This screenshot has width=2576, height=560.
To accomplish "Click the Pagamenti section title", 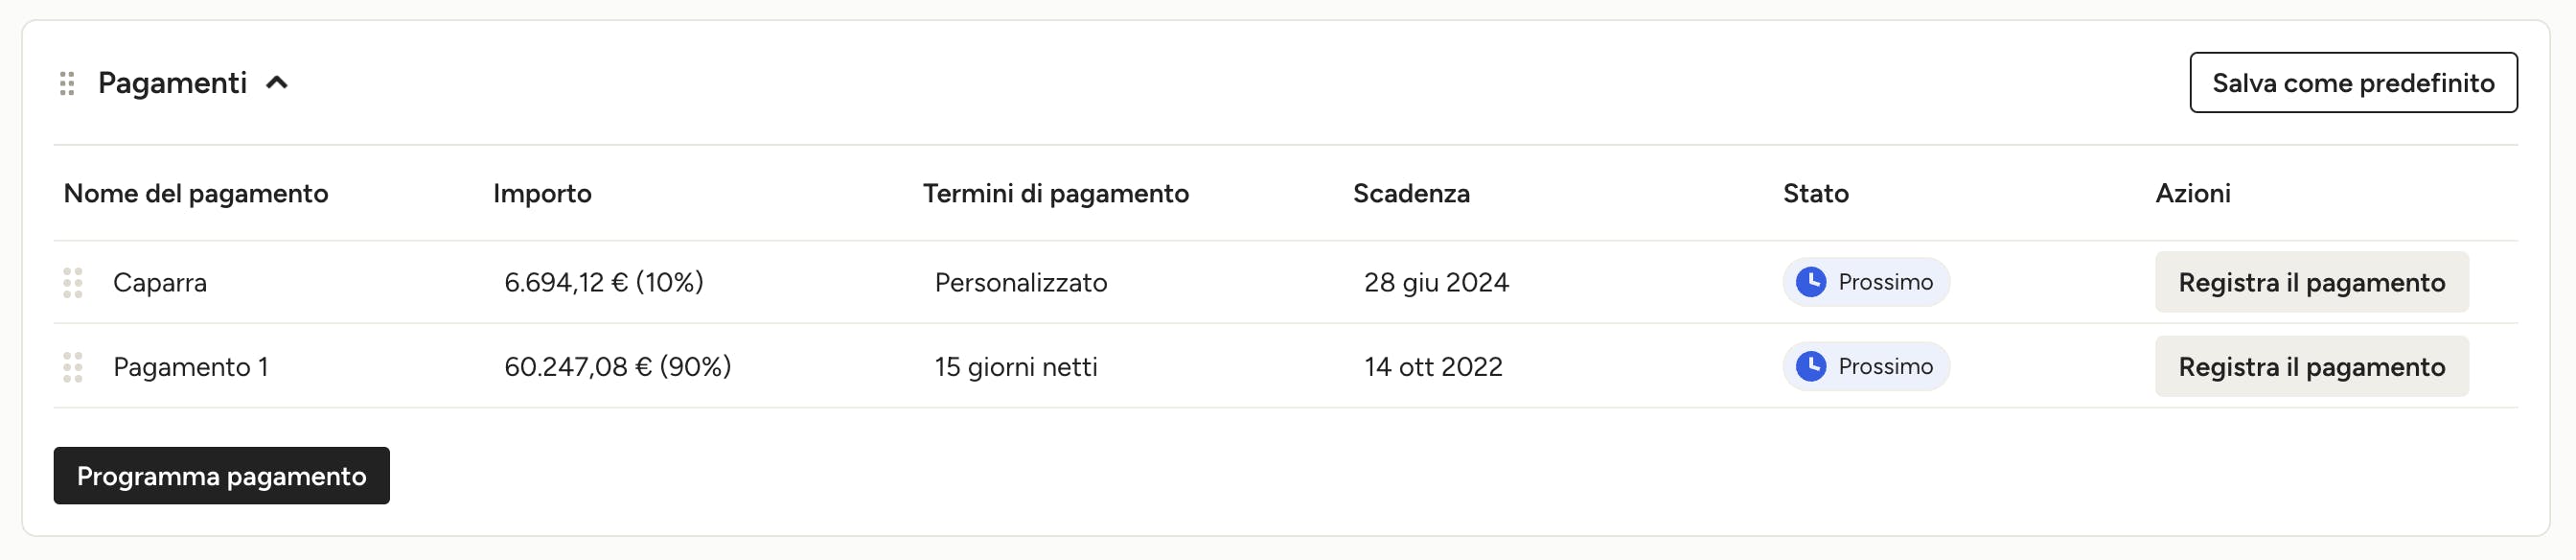I will coord(172,83).
